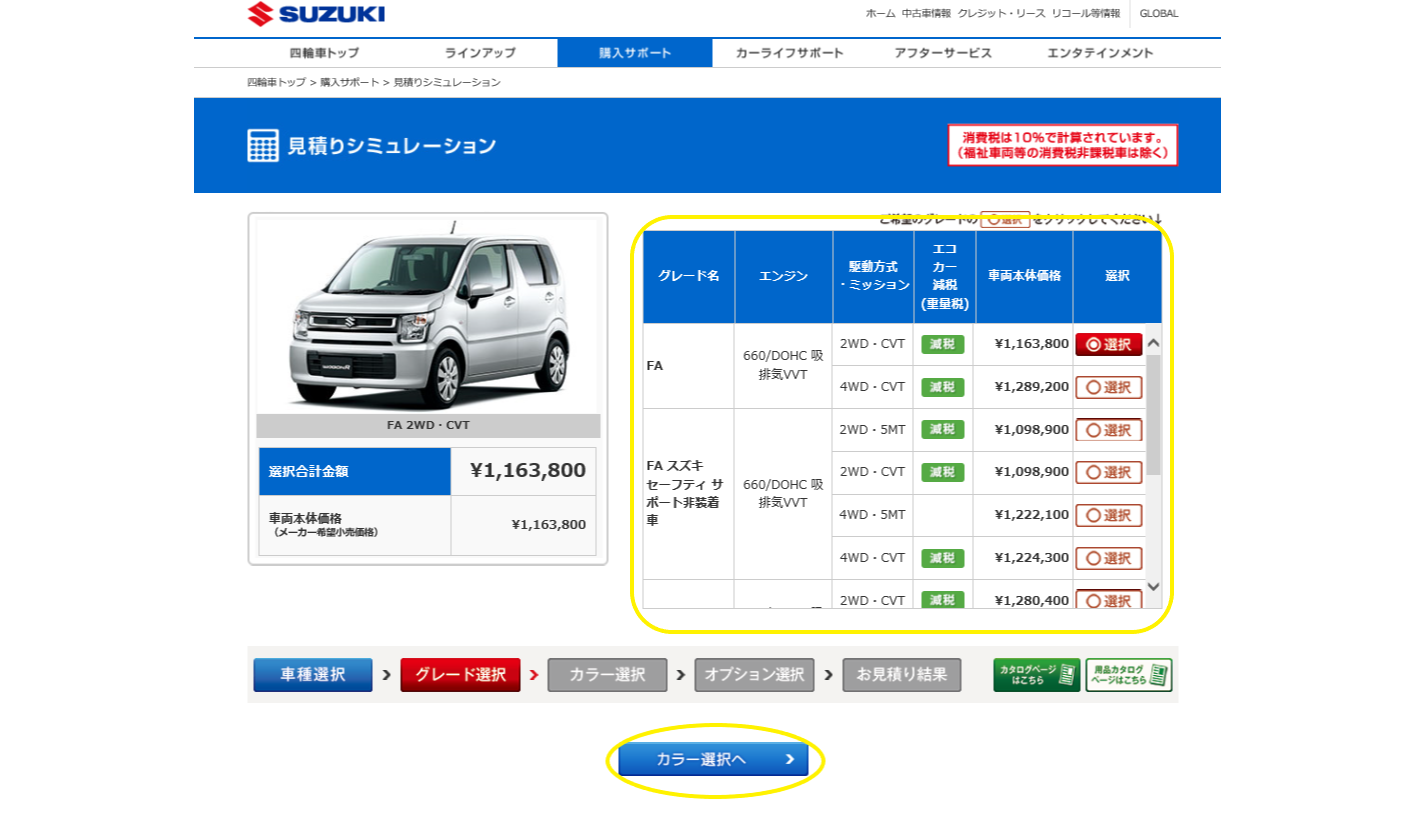Select 4WD・5MT ¥1,222,100 grade

[1109, 515]
